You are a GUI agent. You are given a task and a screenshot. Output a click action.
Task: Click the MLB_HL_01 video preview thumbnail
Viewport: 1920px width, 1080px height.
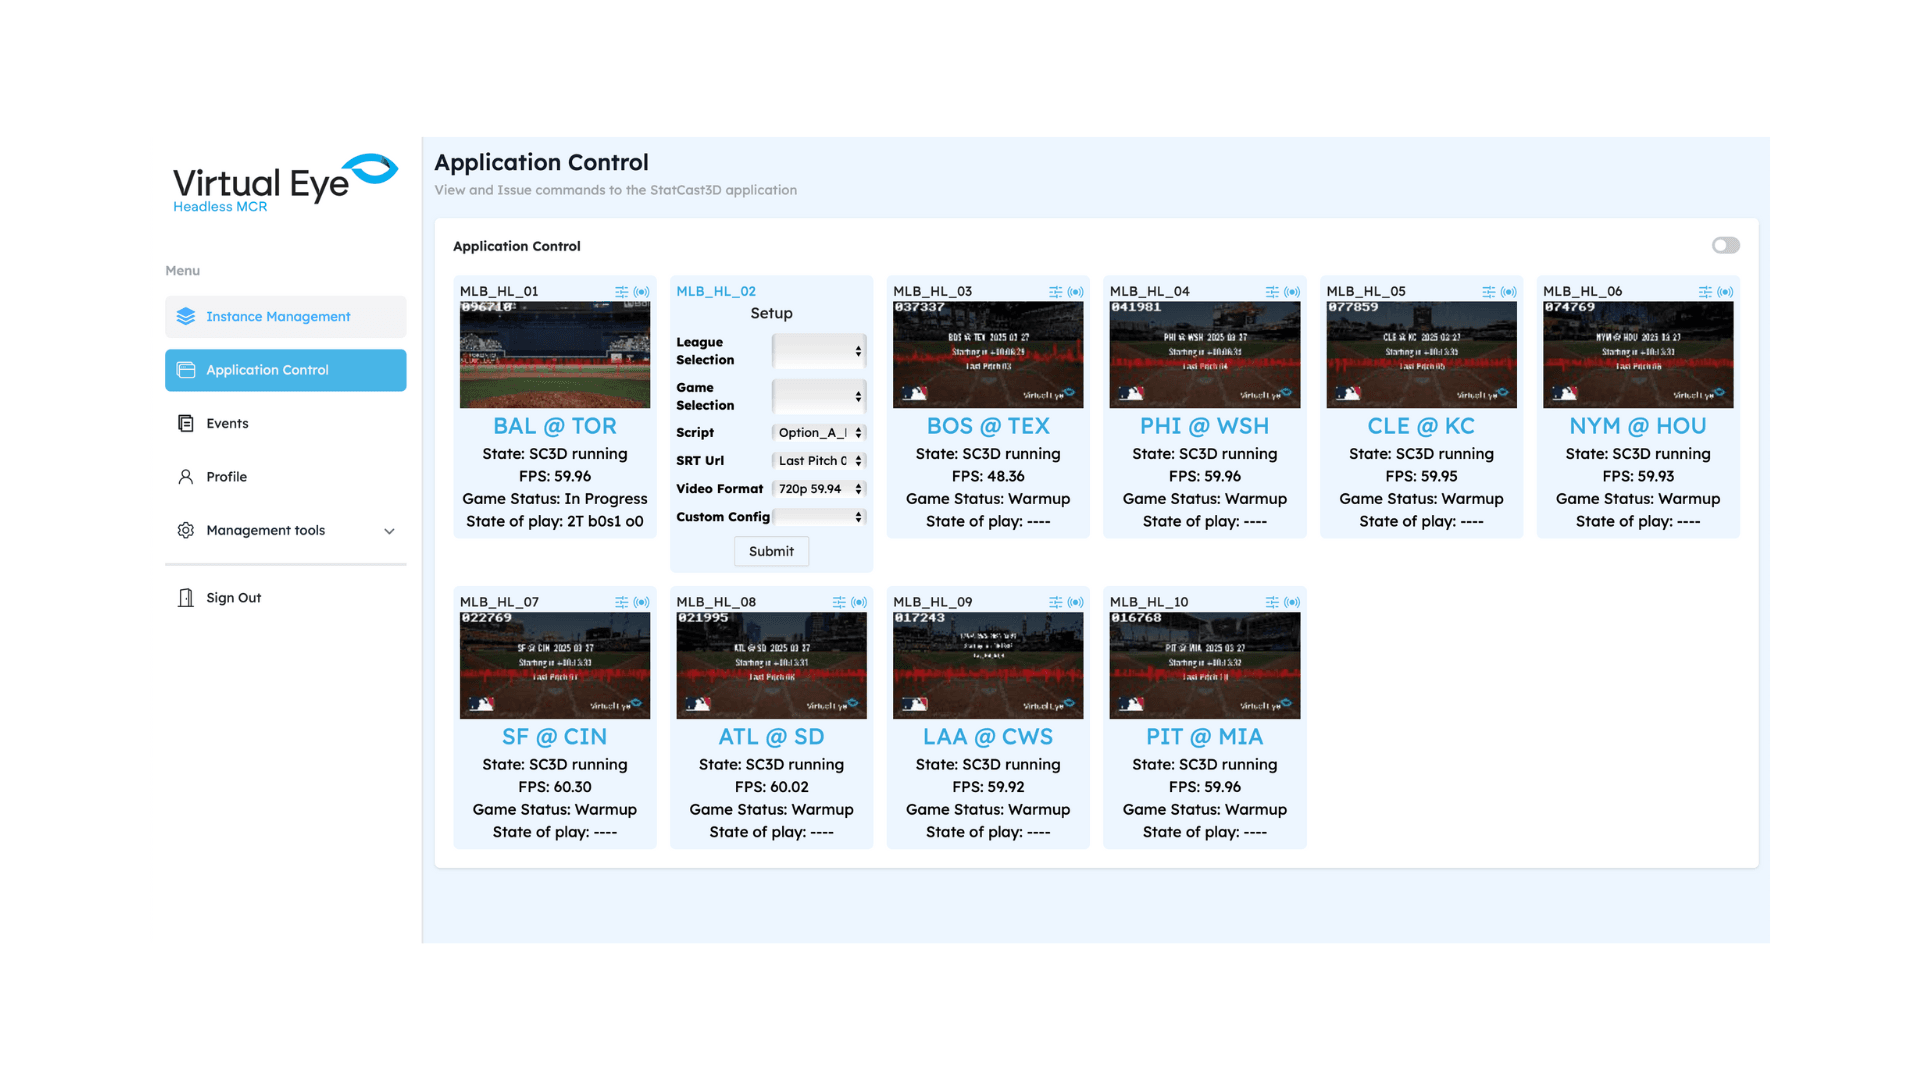coord(555,355)
